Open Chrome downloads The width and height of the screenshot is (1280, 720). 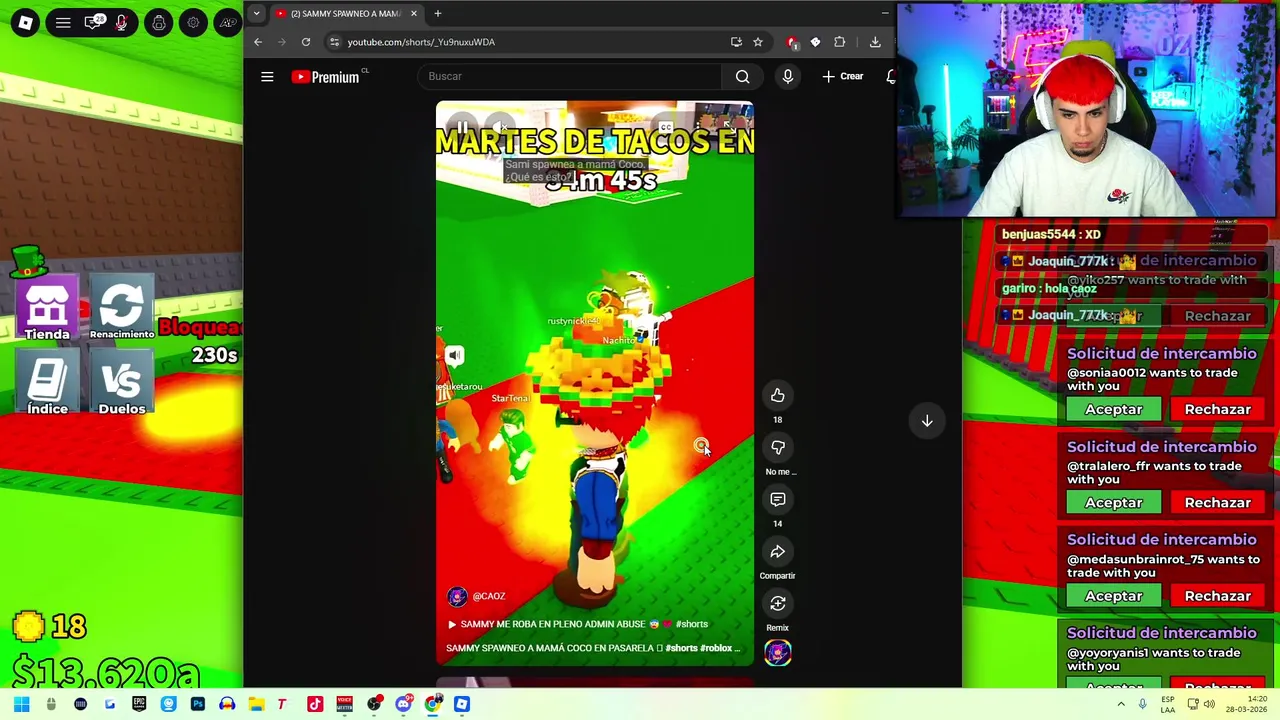875,42
